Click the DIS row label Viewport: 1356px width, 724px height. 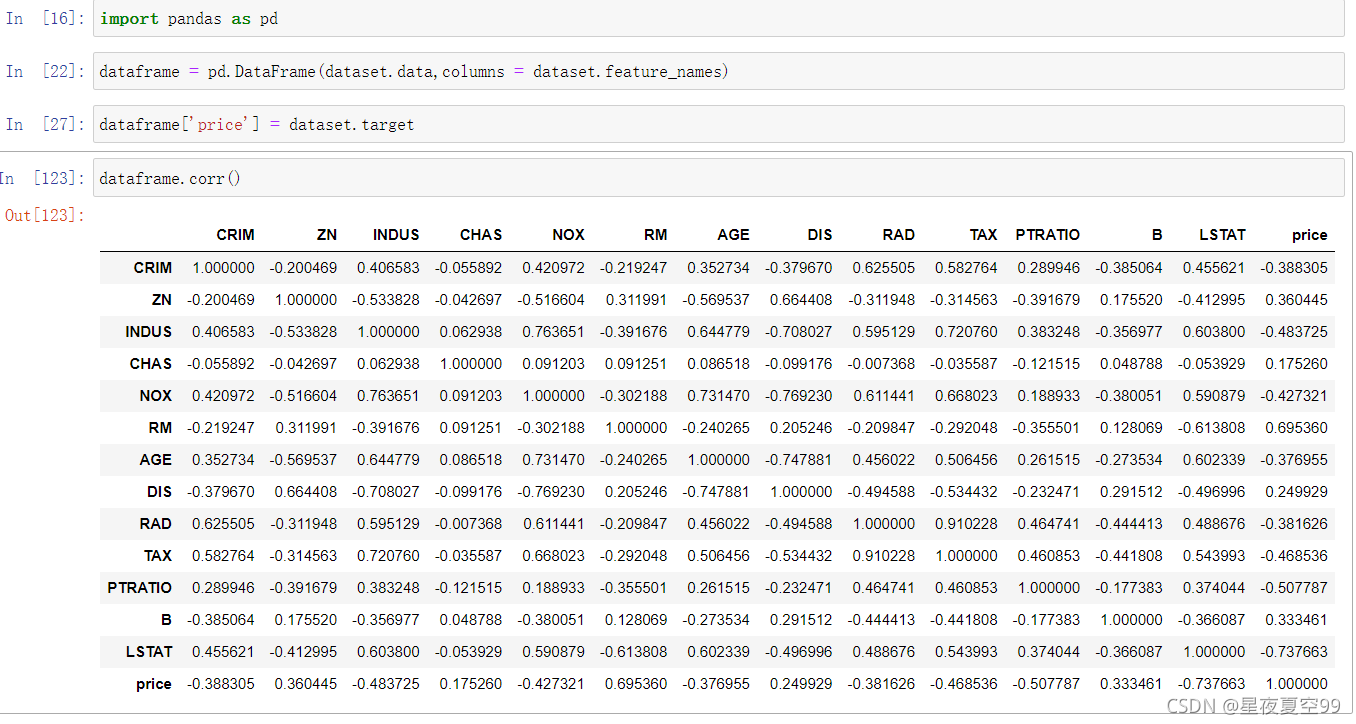coord(160,492)
